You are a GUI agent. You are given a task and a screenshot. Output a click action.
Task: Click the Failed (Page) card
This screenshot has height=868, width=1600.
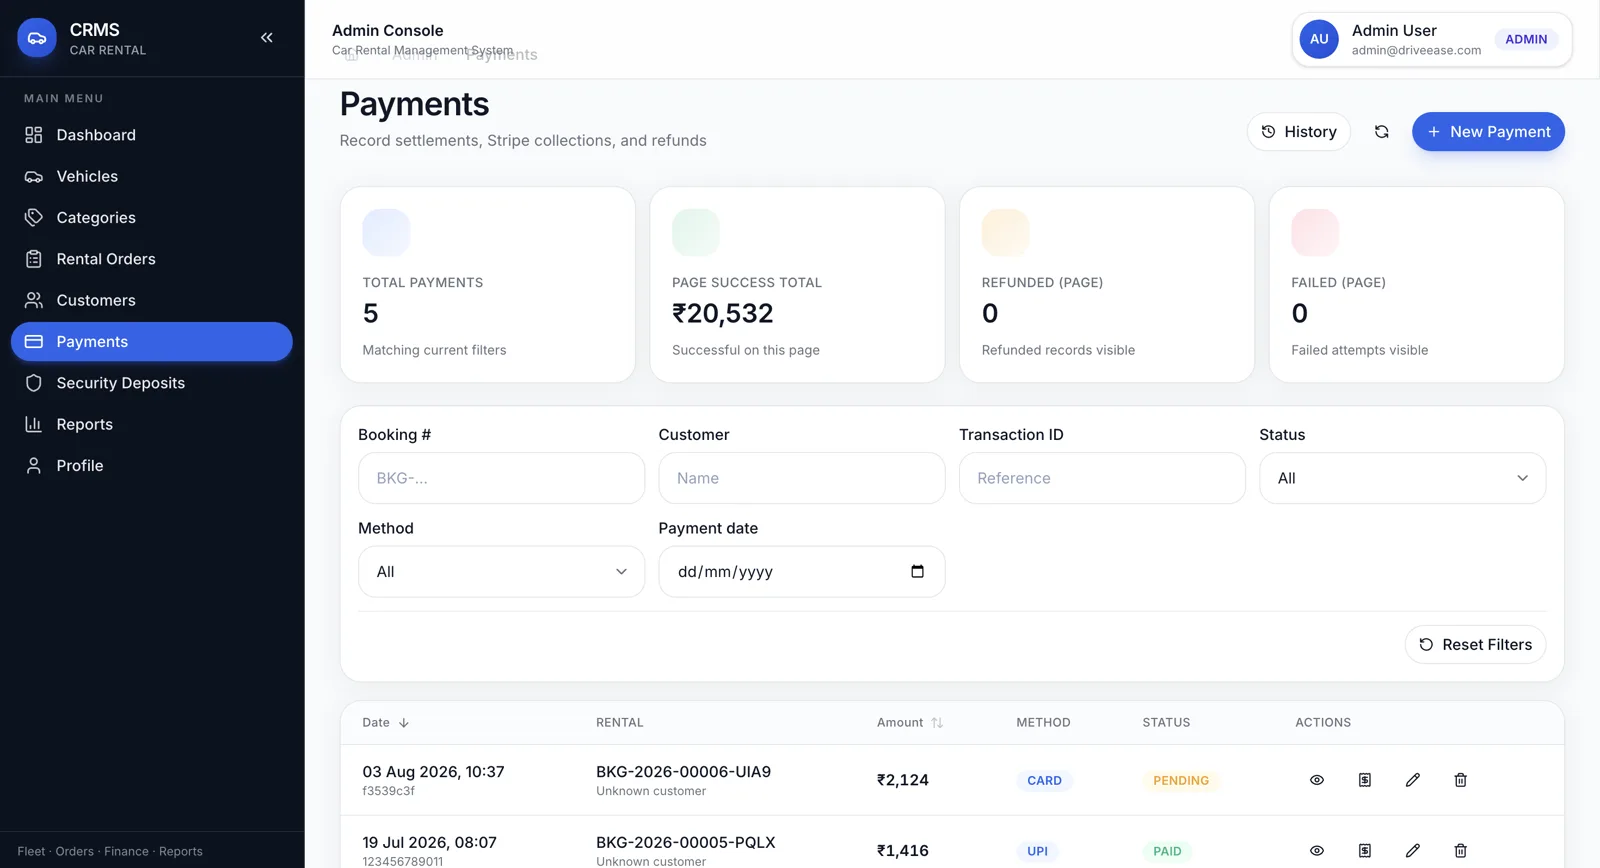1416,285
